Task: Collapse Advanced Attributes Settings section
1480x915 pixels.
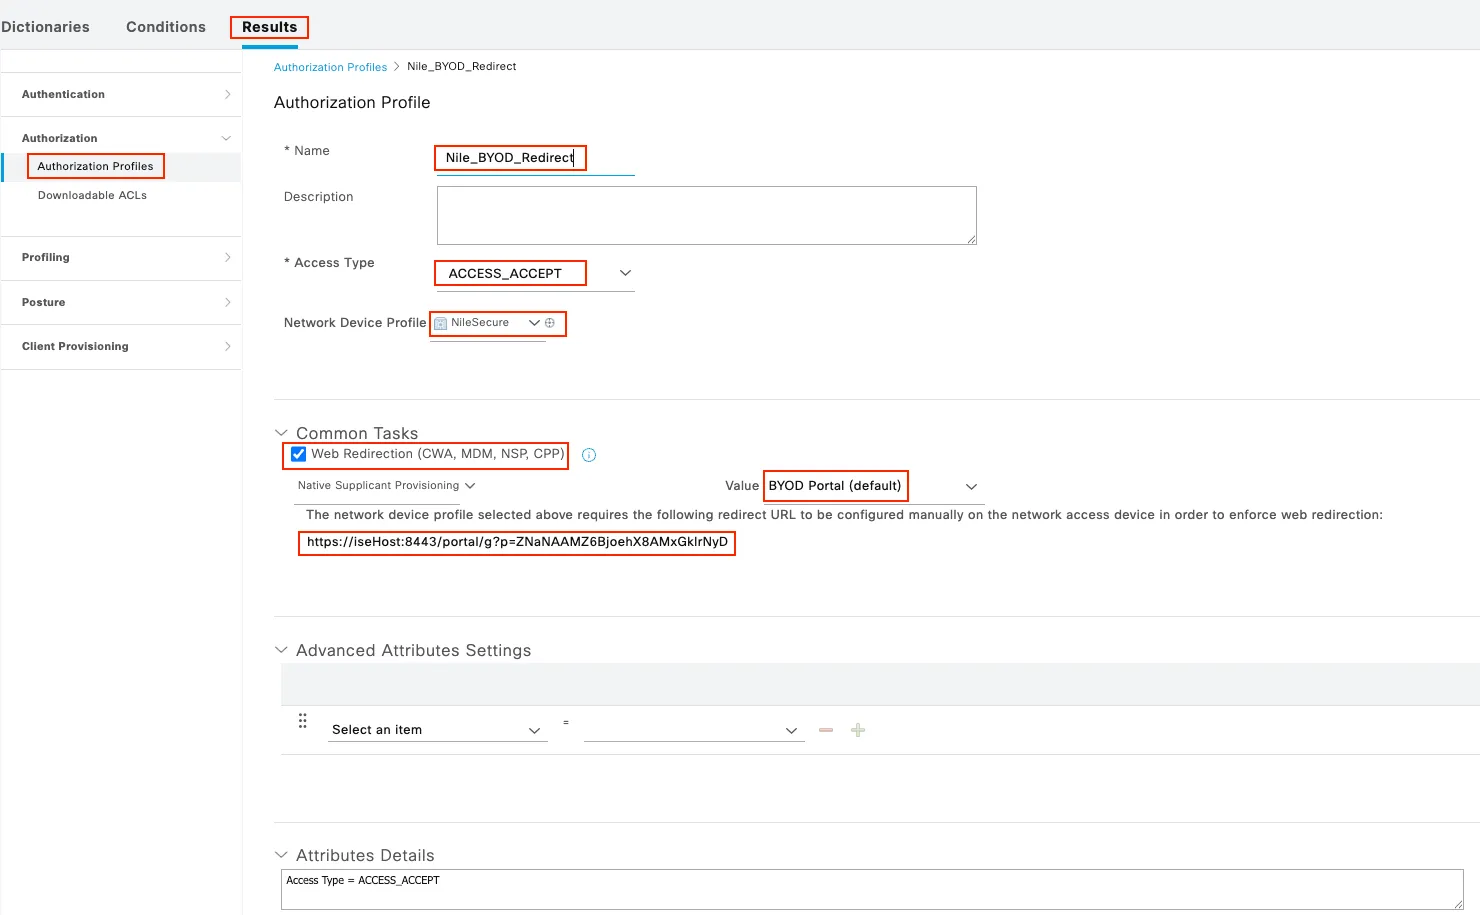Action: click(281, 650)
